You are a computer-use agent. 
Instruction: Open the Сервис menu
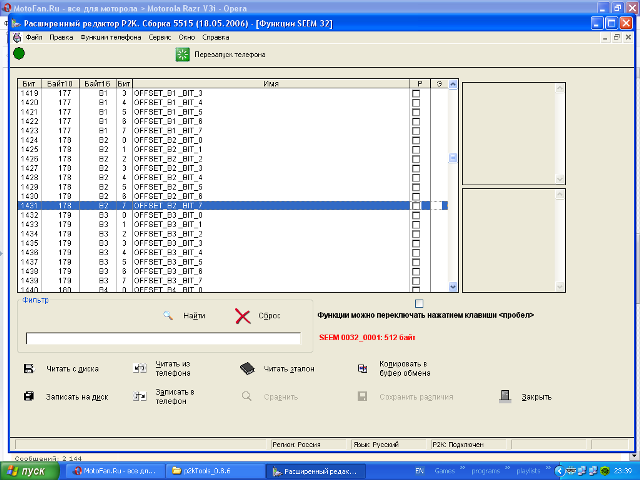160,38
